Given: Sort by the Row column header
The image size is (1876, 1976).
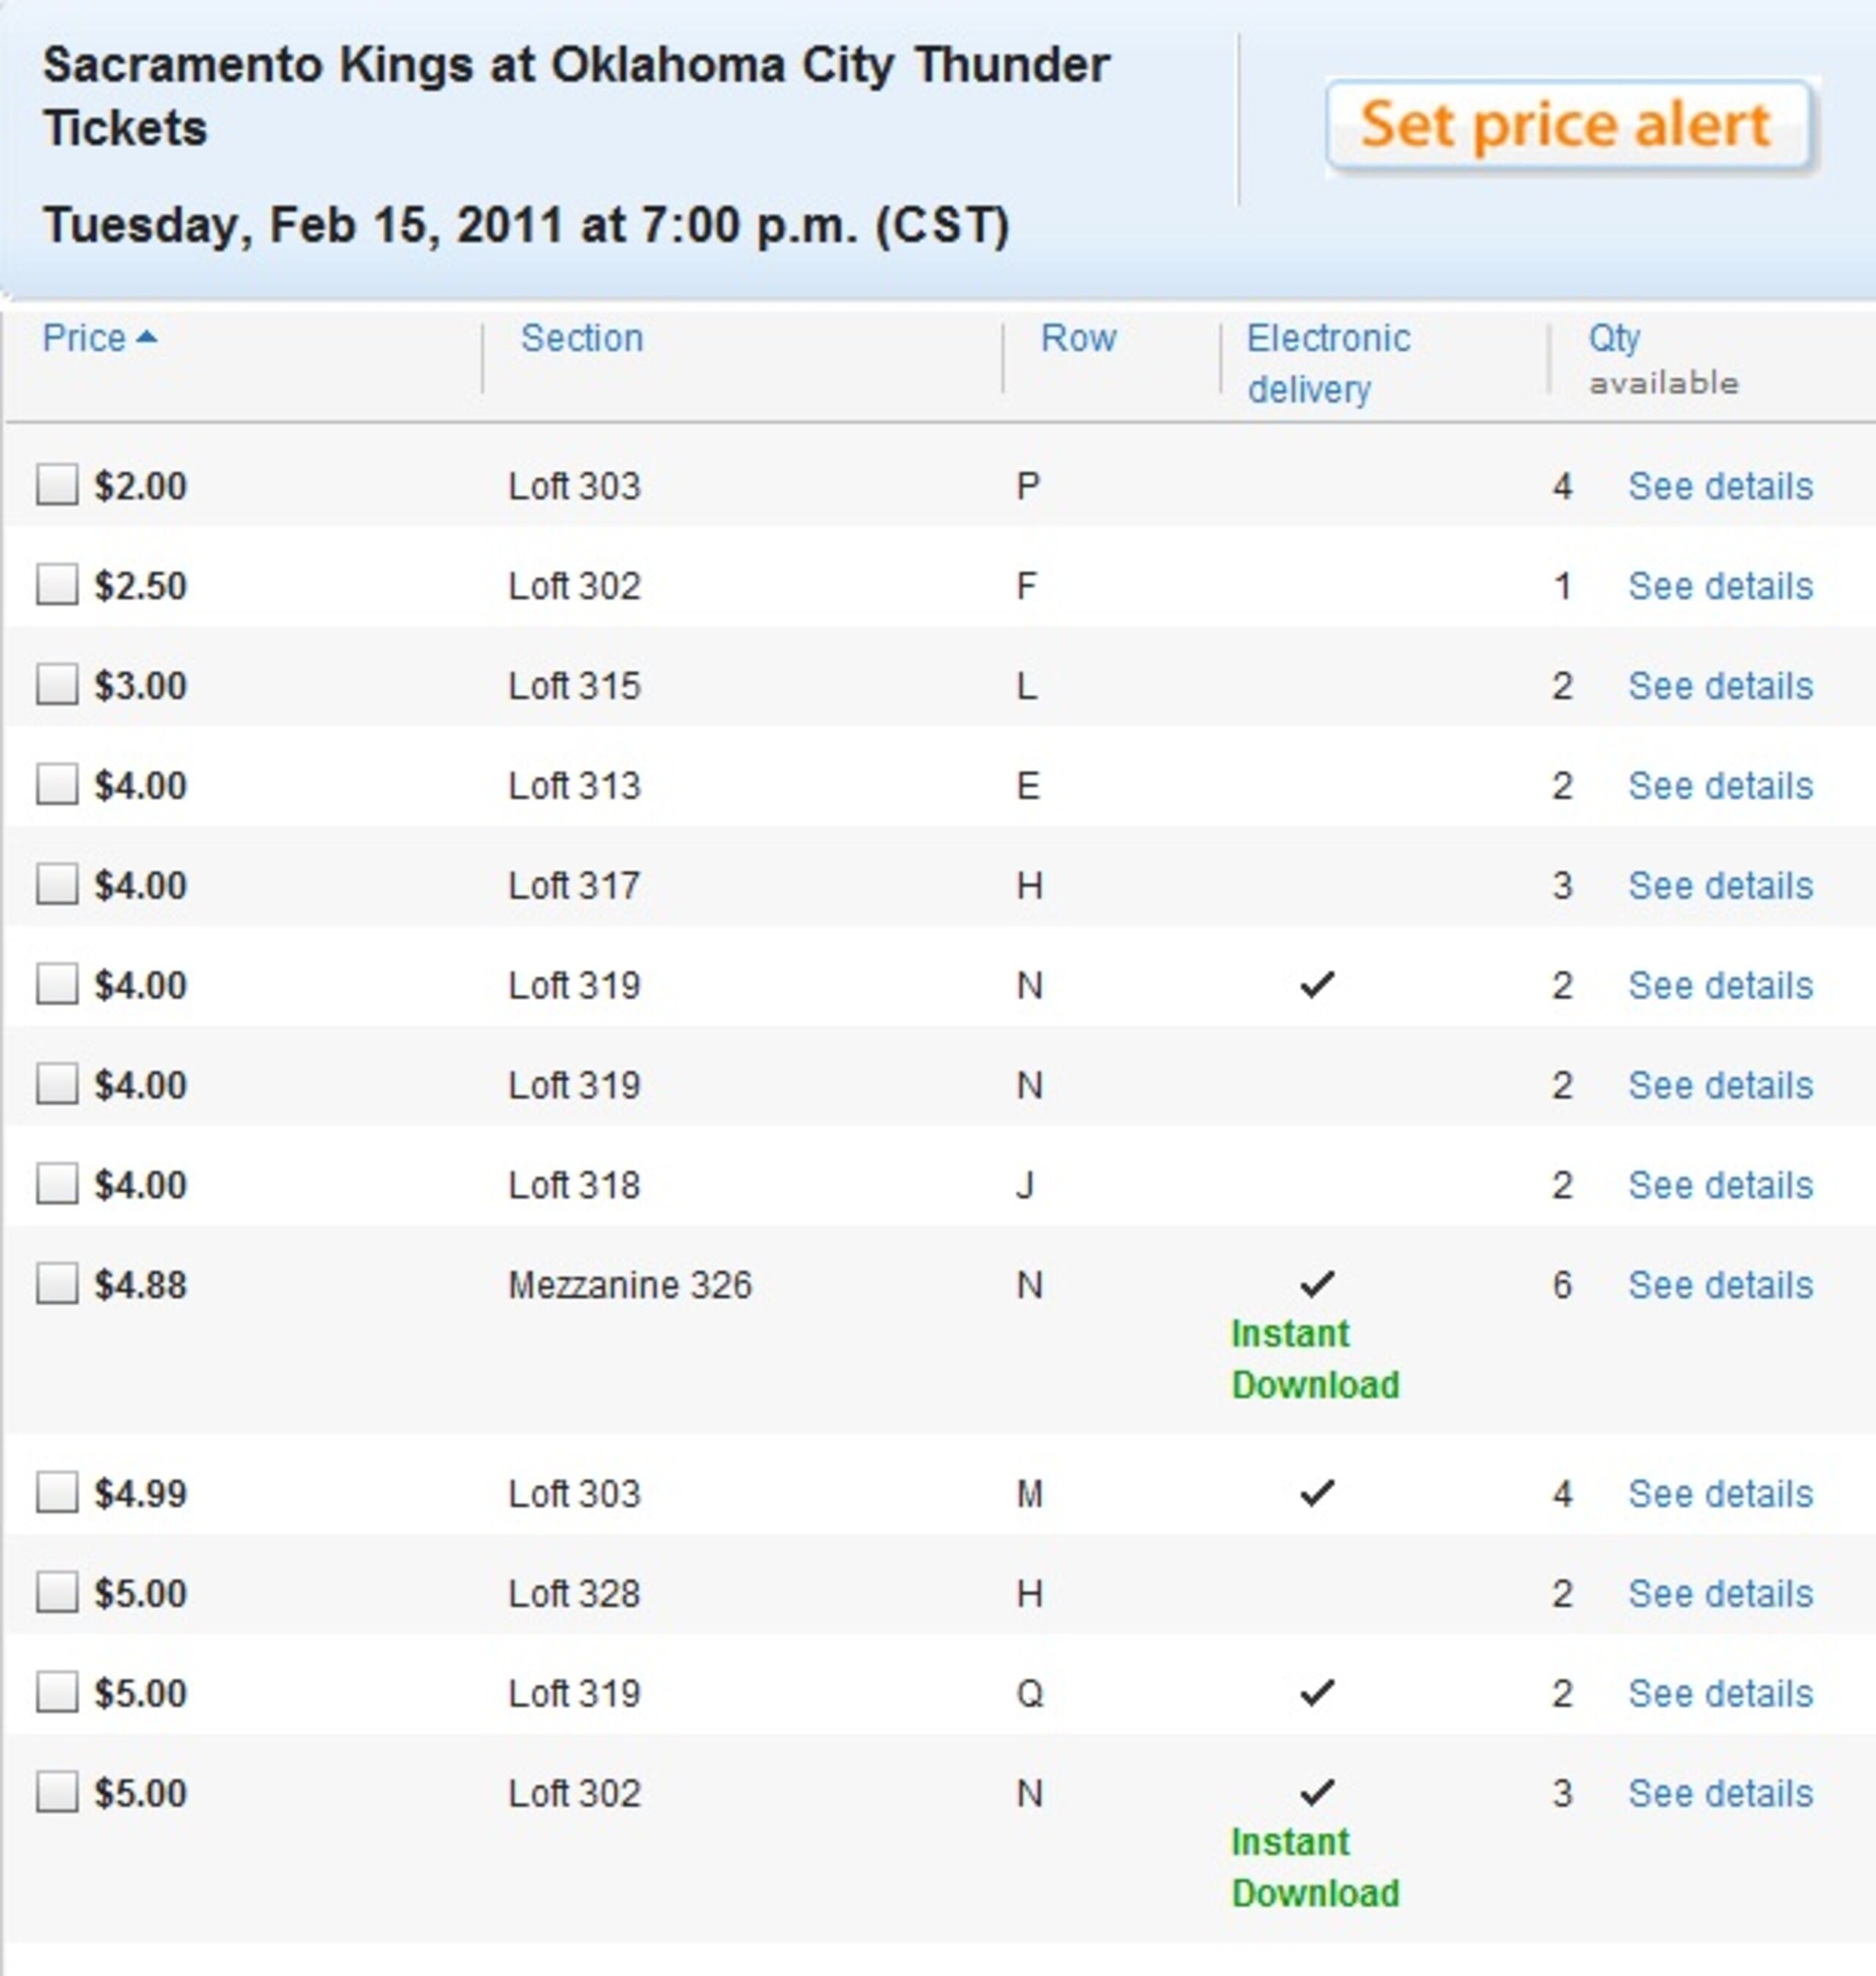Looking at the screenshot, I should [1078, 338].
